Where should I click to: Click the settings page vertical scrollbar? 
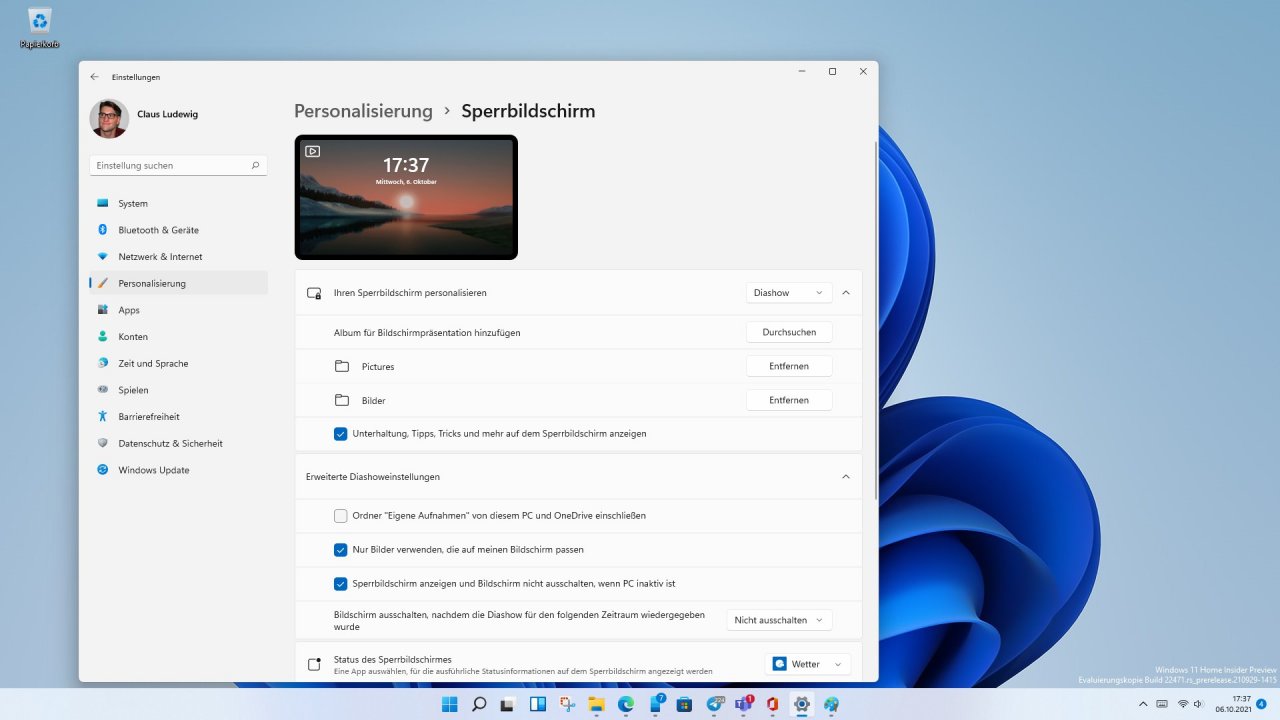(876, 320)
